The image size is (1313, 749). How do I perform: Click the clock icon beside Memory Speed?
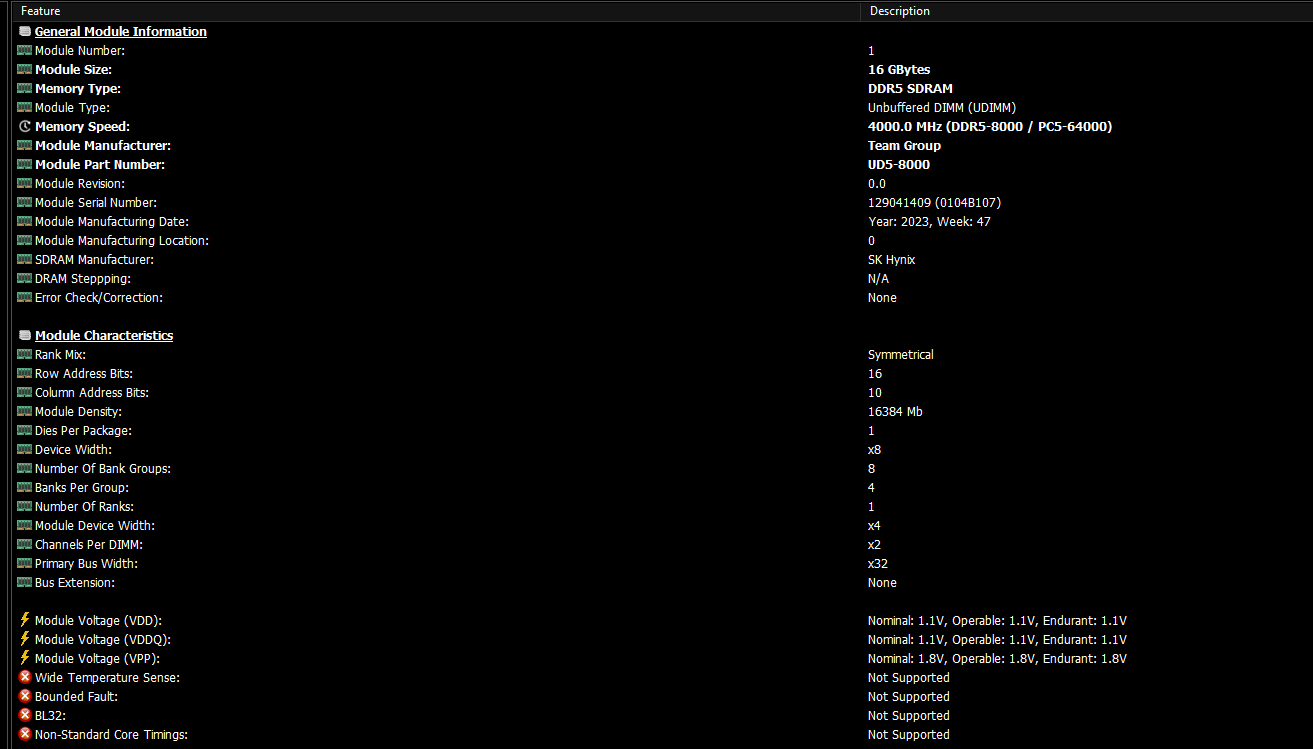pyautogui.click(x=25, y=127)
